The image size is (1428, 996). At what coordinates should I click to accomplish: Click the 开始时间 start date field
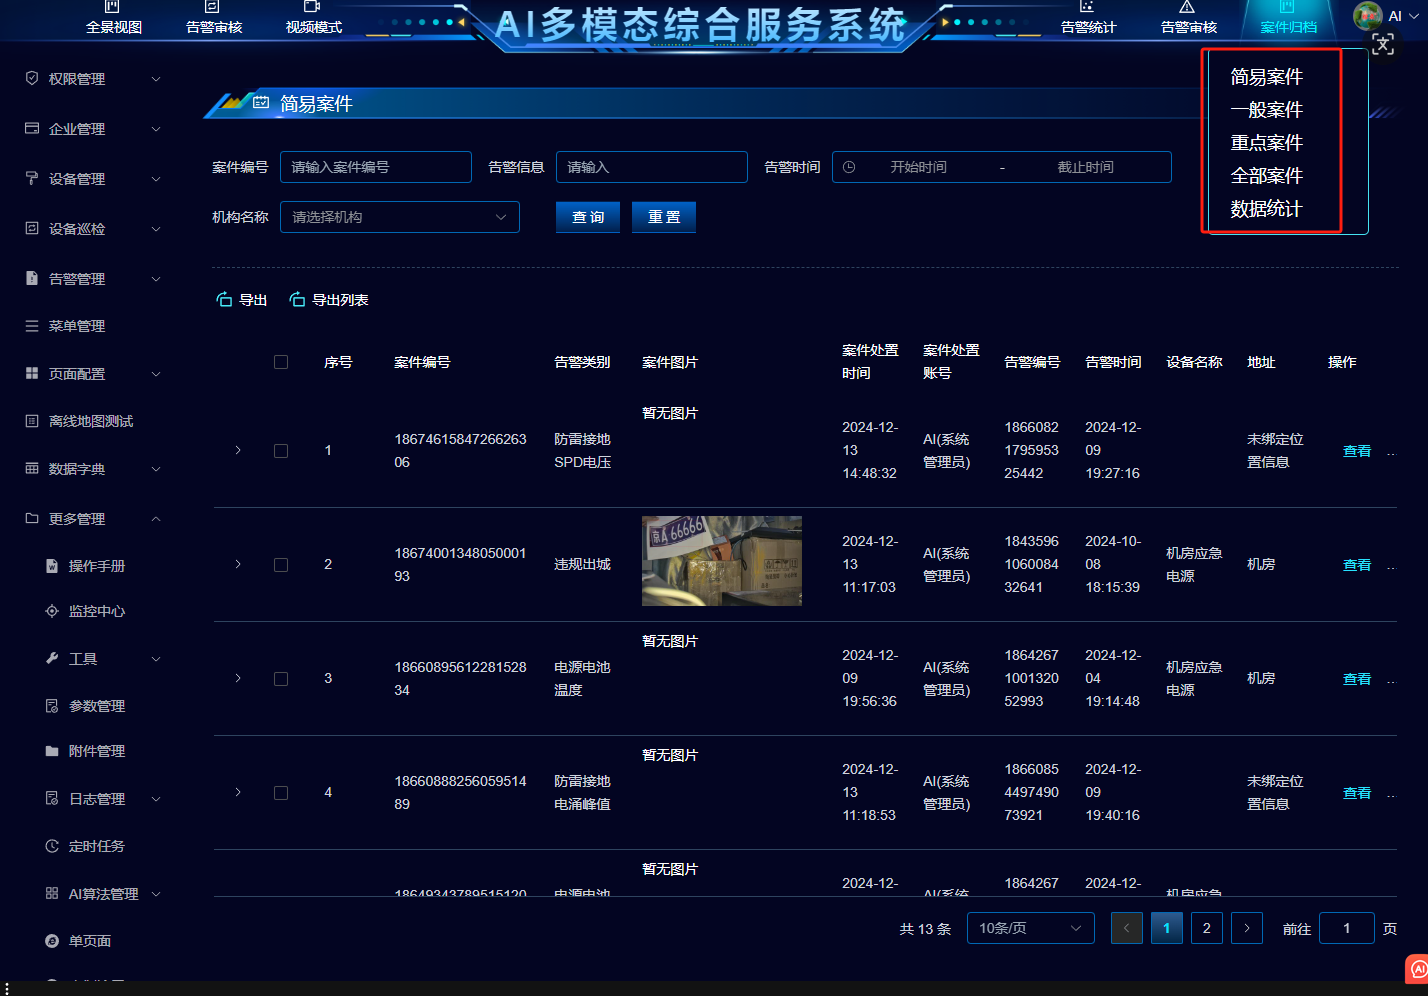(919, 167)
